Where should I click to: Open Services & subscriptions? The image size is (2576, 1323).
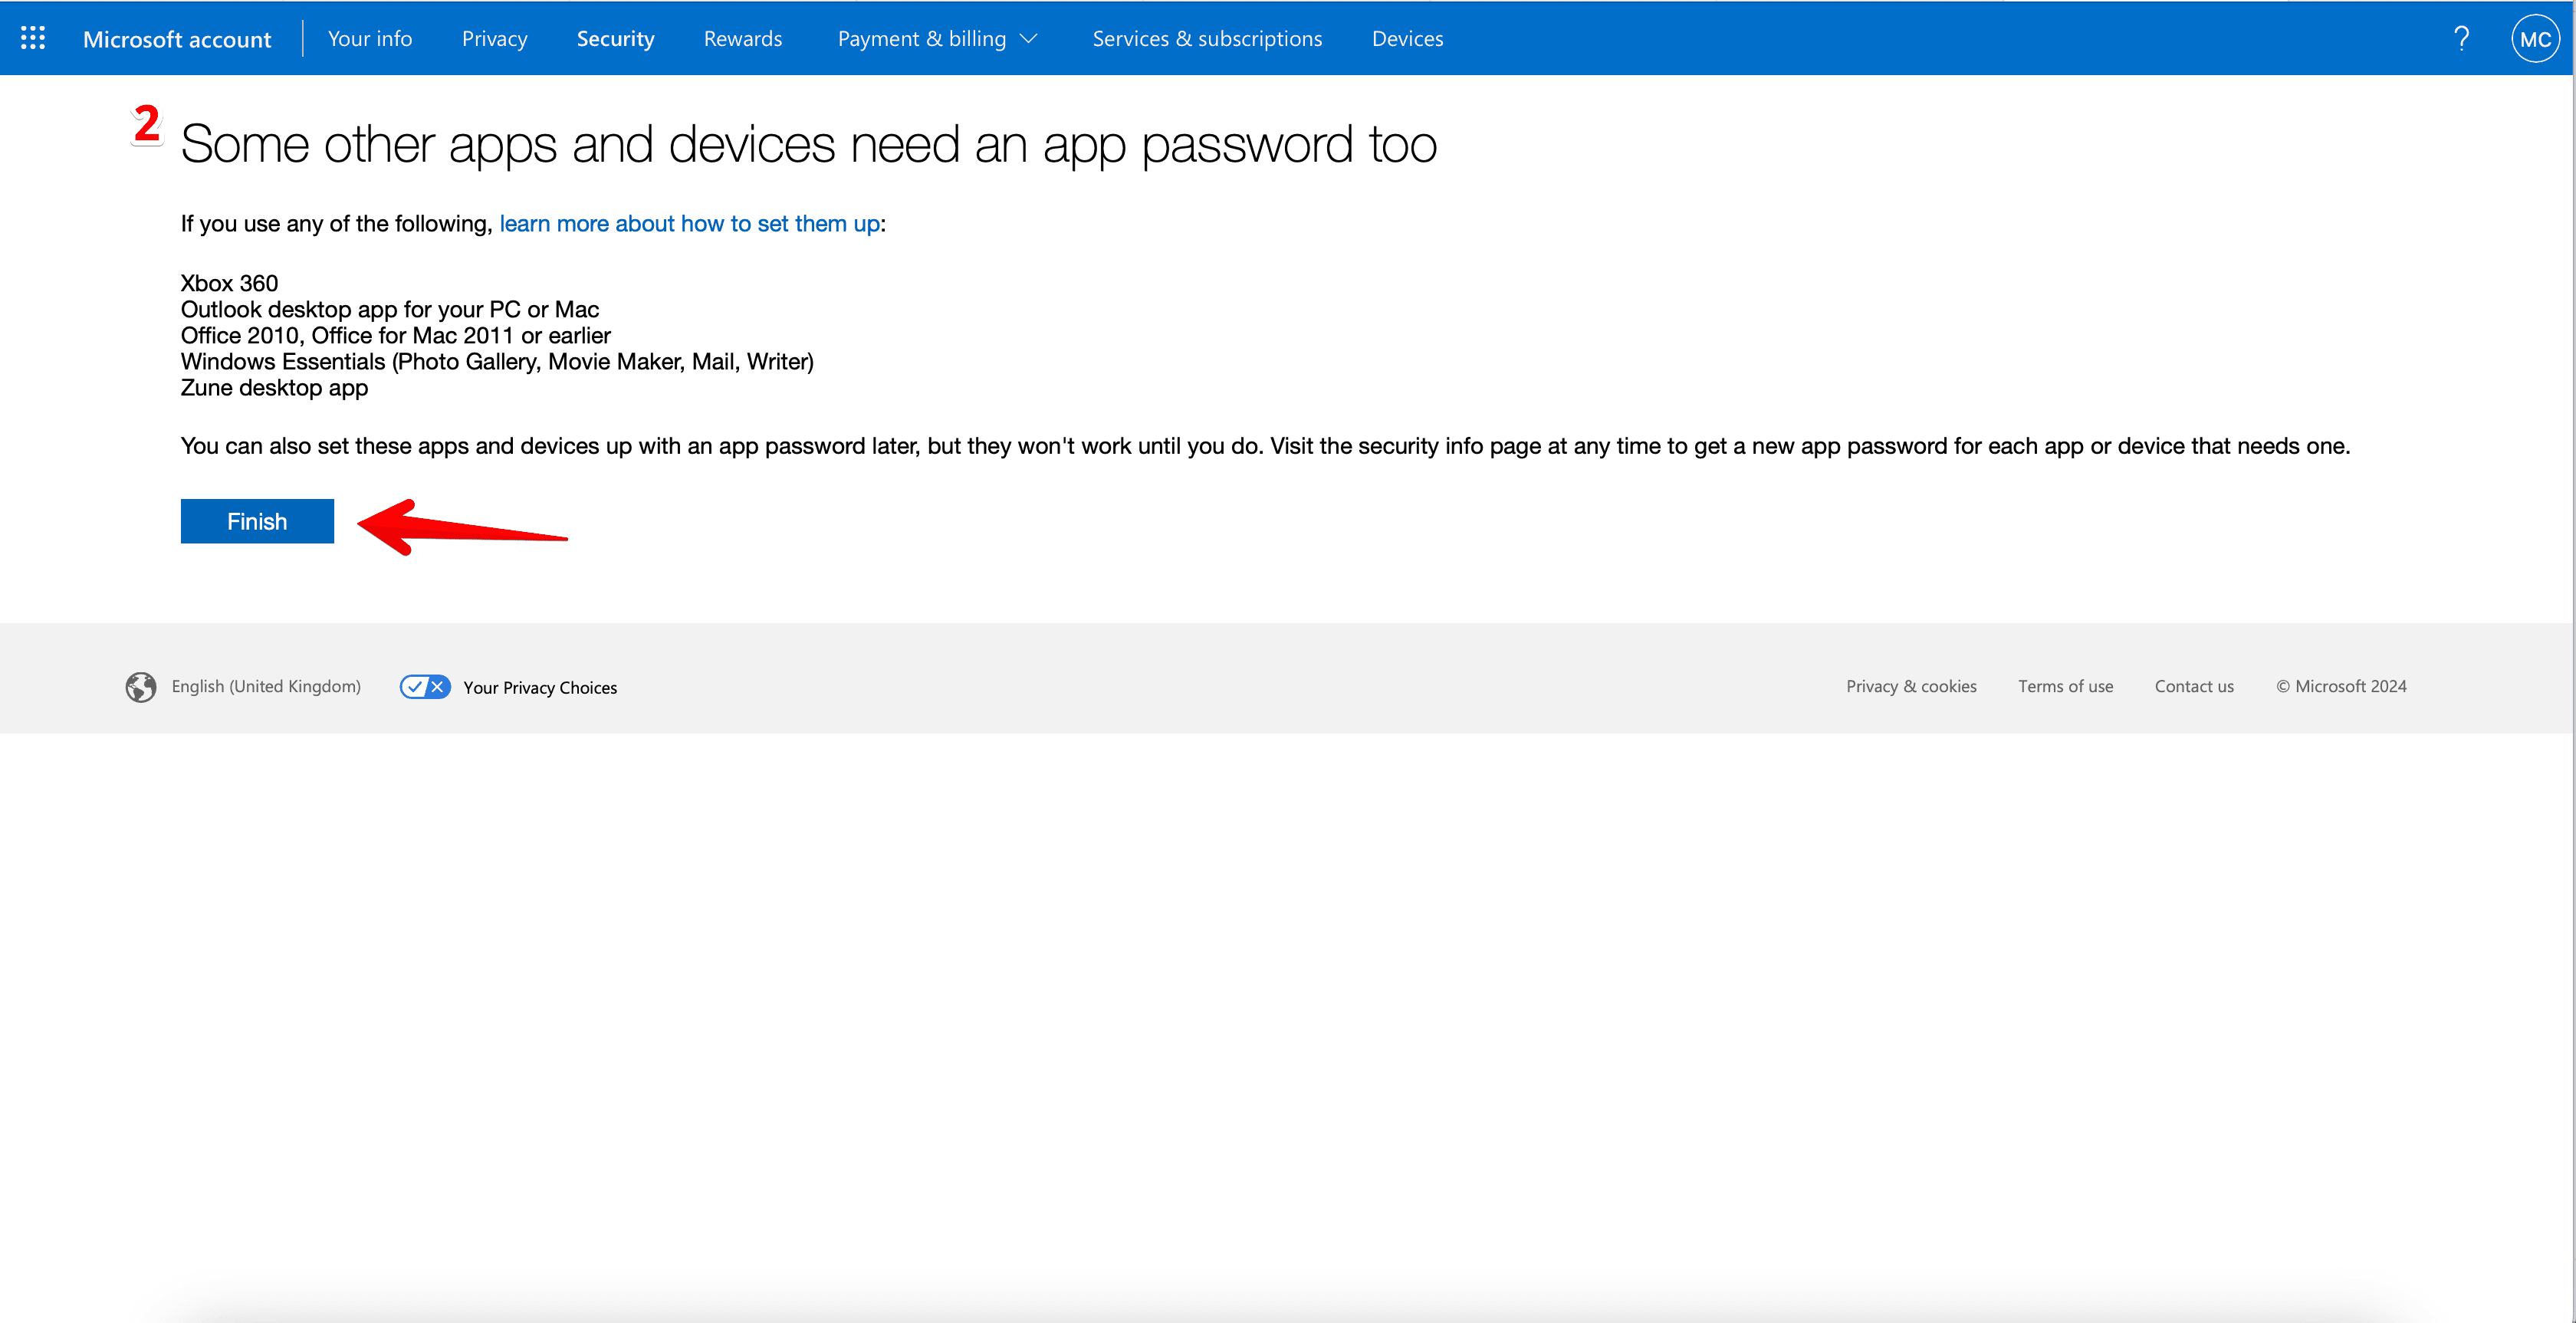pos(1207,38)
